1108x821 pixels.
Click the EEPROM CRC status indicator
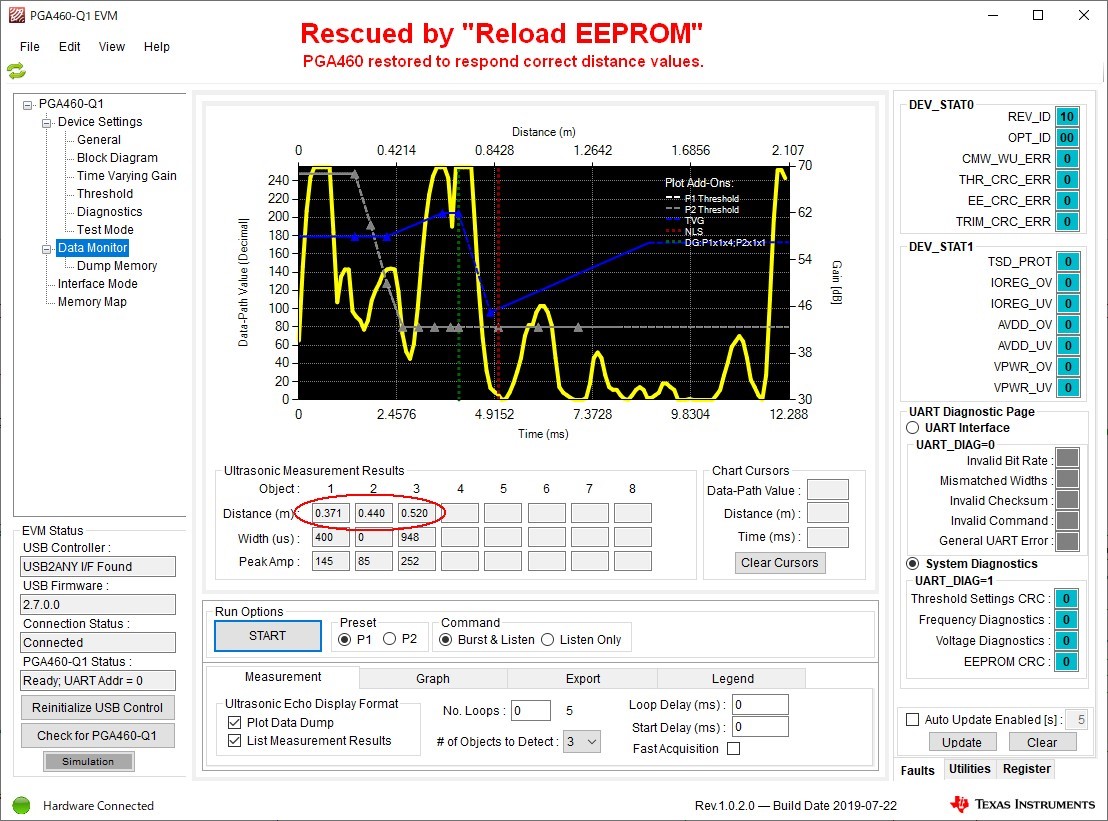pos(1066,662)
